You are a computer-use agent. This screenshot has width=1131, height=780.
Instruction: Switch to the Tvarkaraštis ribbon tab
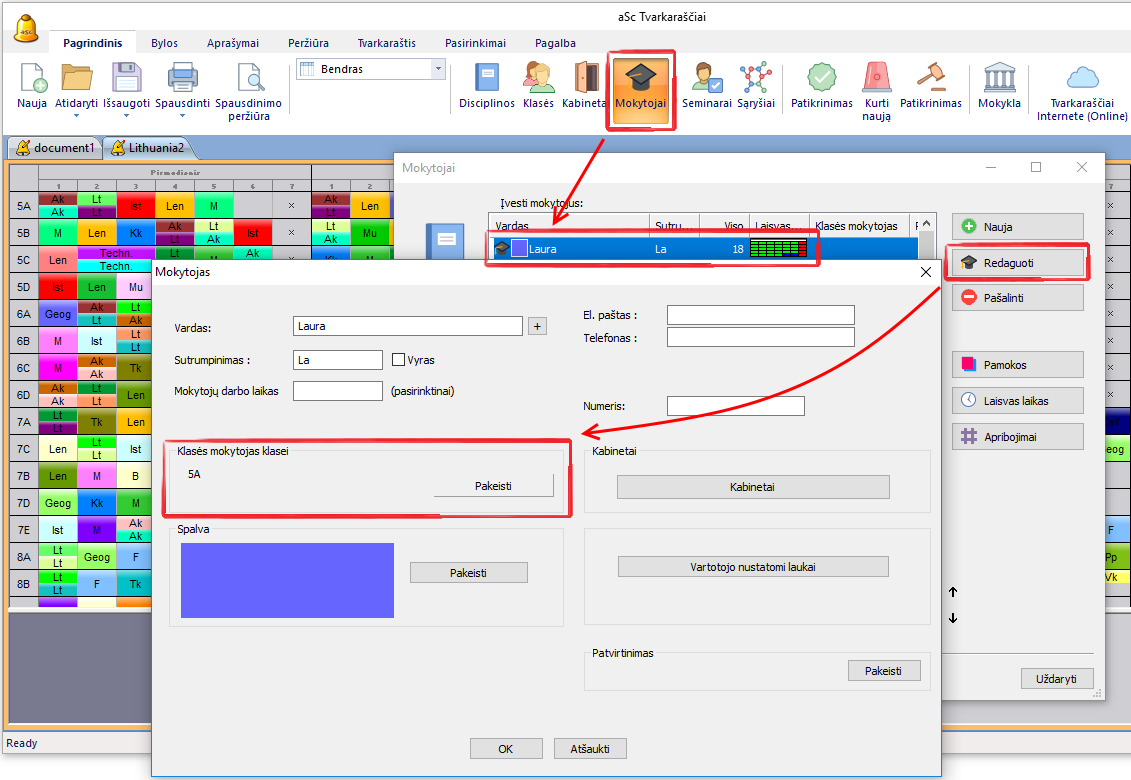point(386,43)
